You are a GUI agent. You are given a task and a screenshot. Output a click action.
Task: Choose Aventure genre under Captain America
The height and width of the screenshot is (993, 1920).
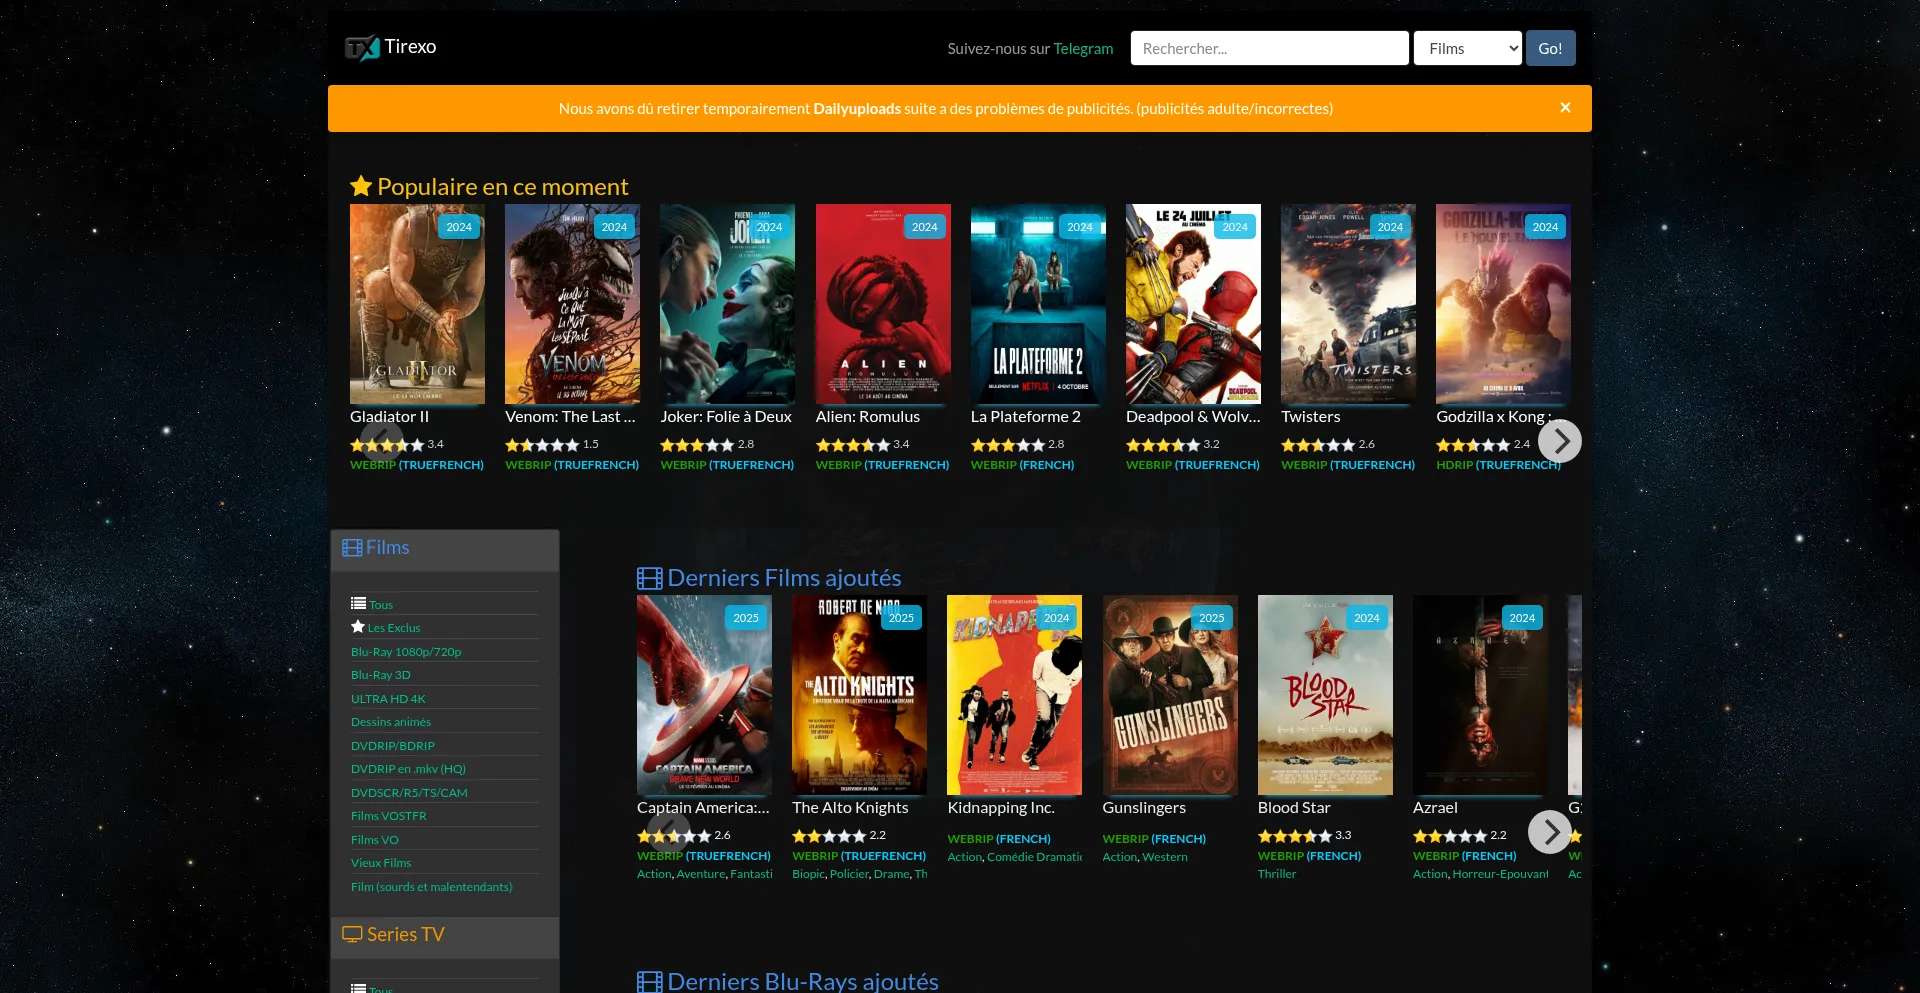point(701,874)
